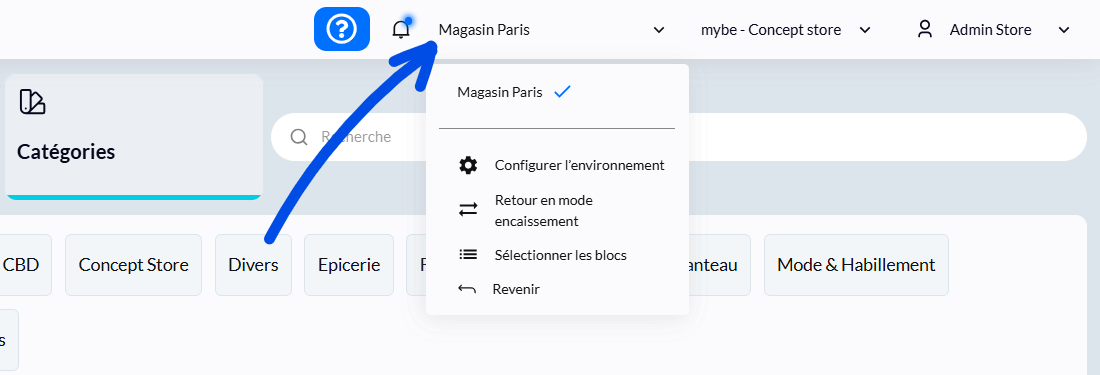Click the Admin Store name text

[991, 30]
